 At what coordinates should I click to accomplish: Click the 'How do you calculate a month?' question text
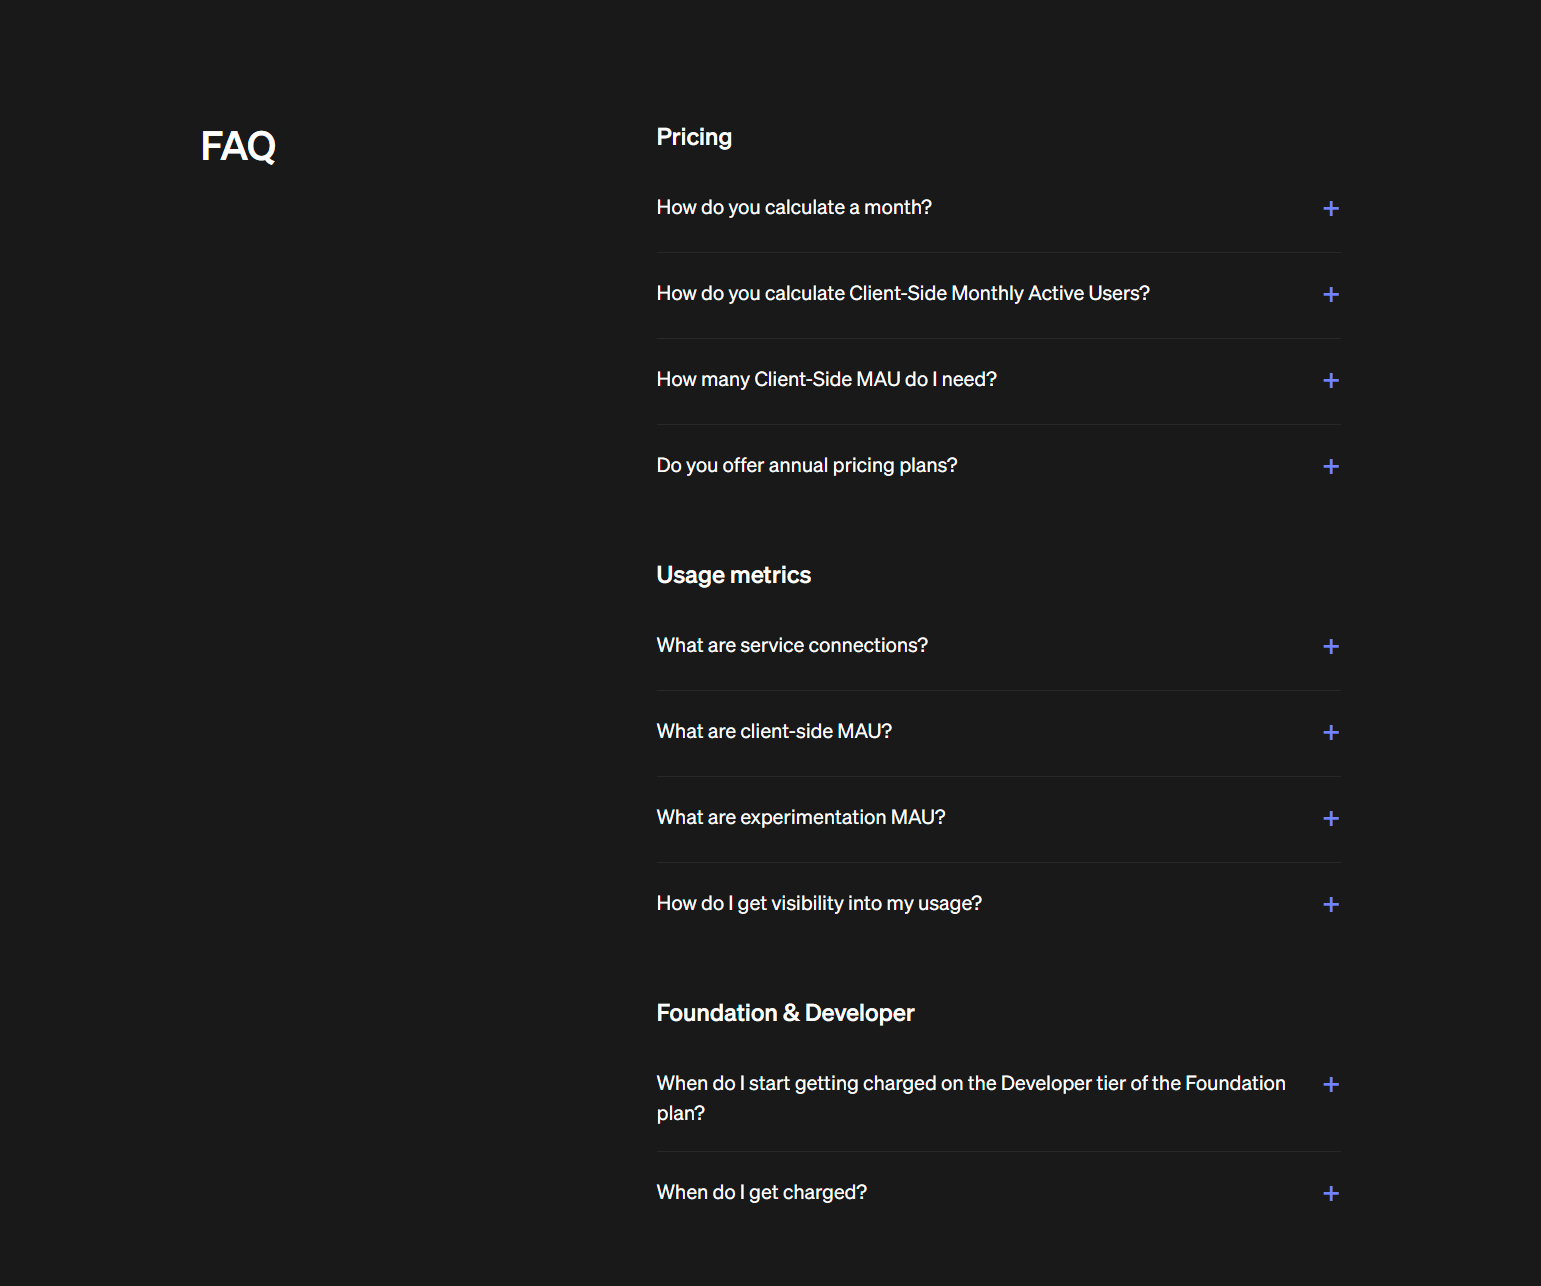794,207
